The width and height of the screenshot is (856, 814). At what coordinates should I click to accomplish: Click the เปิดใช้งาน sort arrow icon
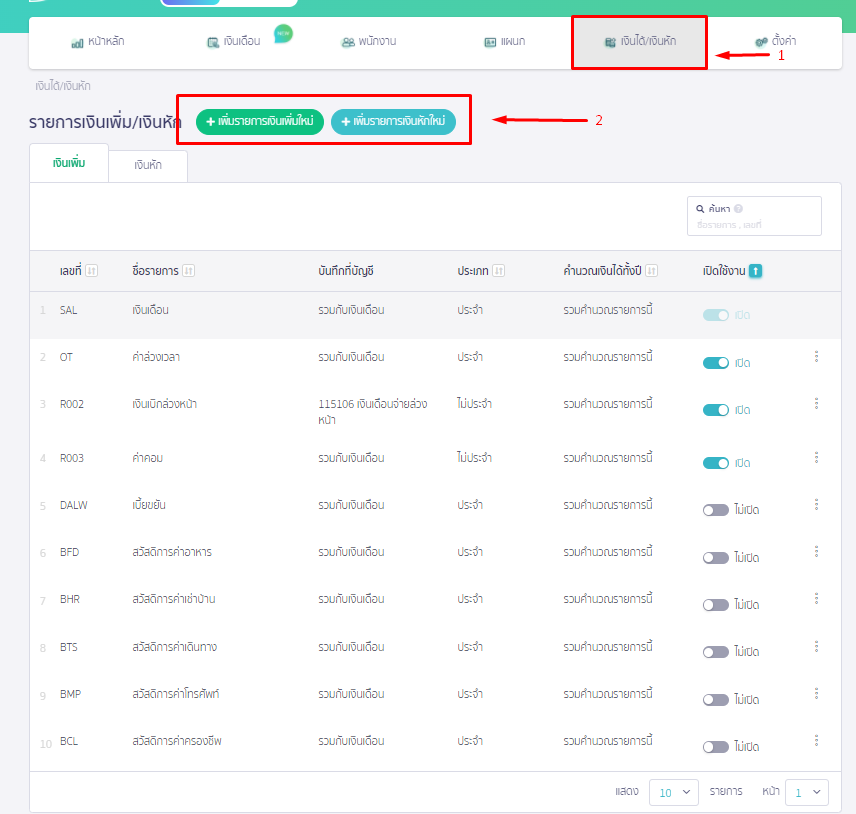[756, 271]
